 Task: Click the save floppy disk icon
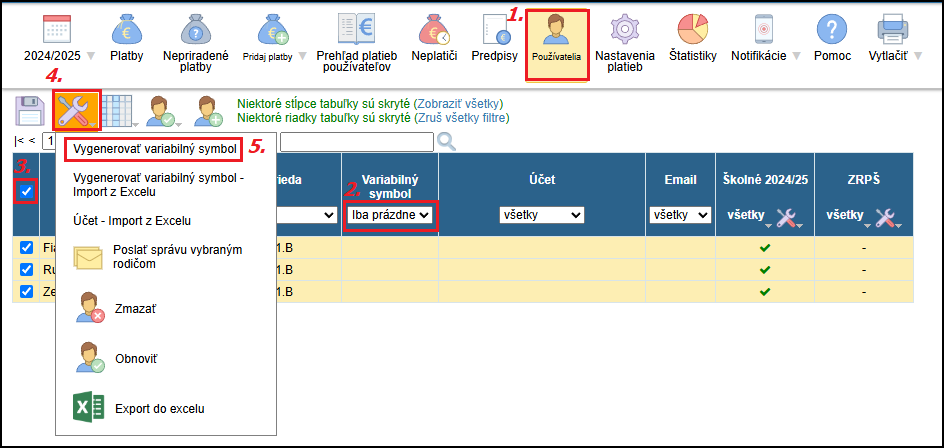click(x=30, y=110)
